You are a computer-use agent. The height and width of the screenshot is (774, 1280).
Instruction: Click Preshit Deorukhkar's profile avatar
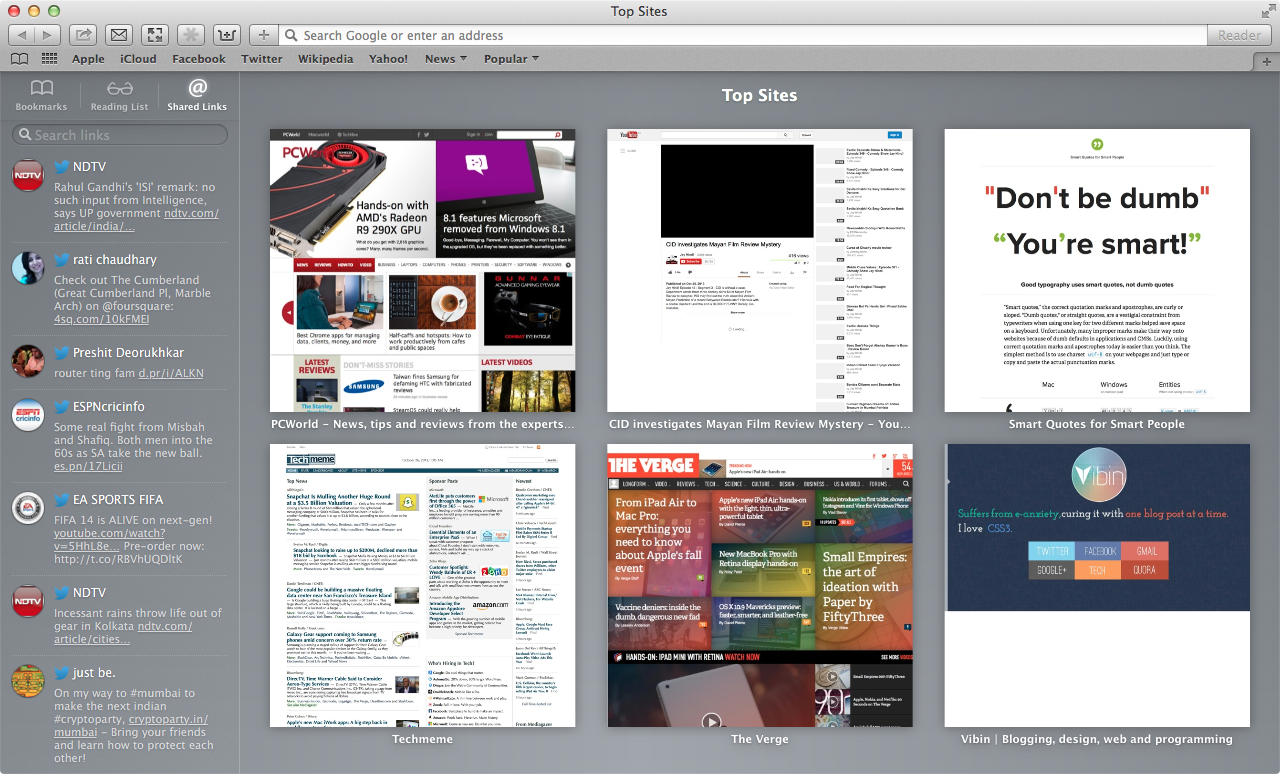[x=28, y=361]
